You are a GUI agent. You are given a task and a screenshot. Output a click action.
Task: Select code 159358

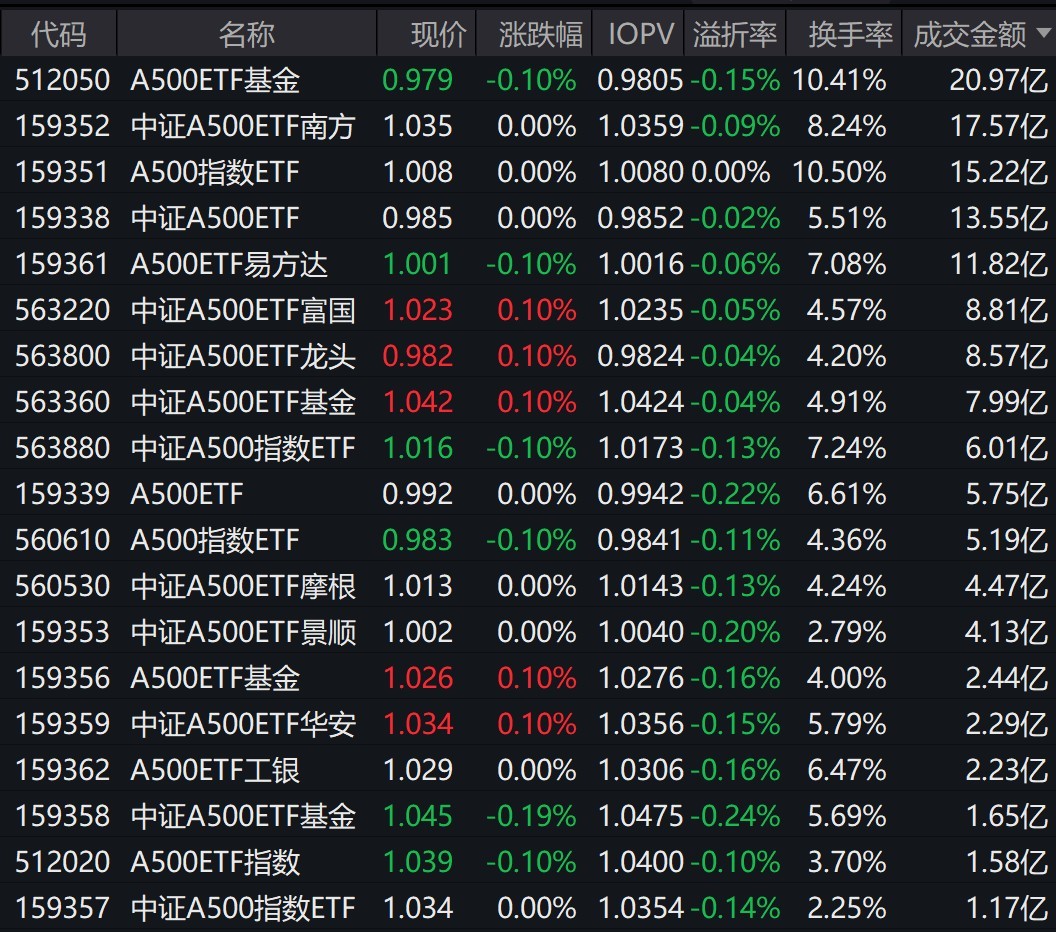62,816
